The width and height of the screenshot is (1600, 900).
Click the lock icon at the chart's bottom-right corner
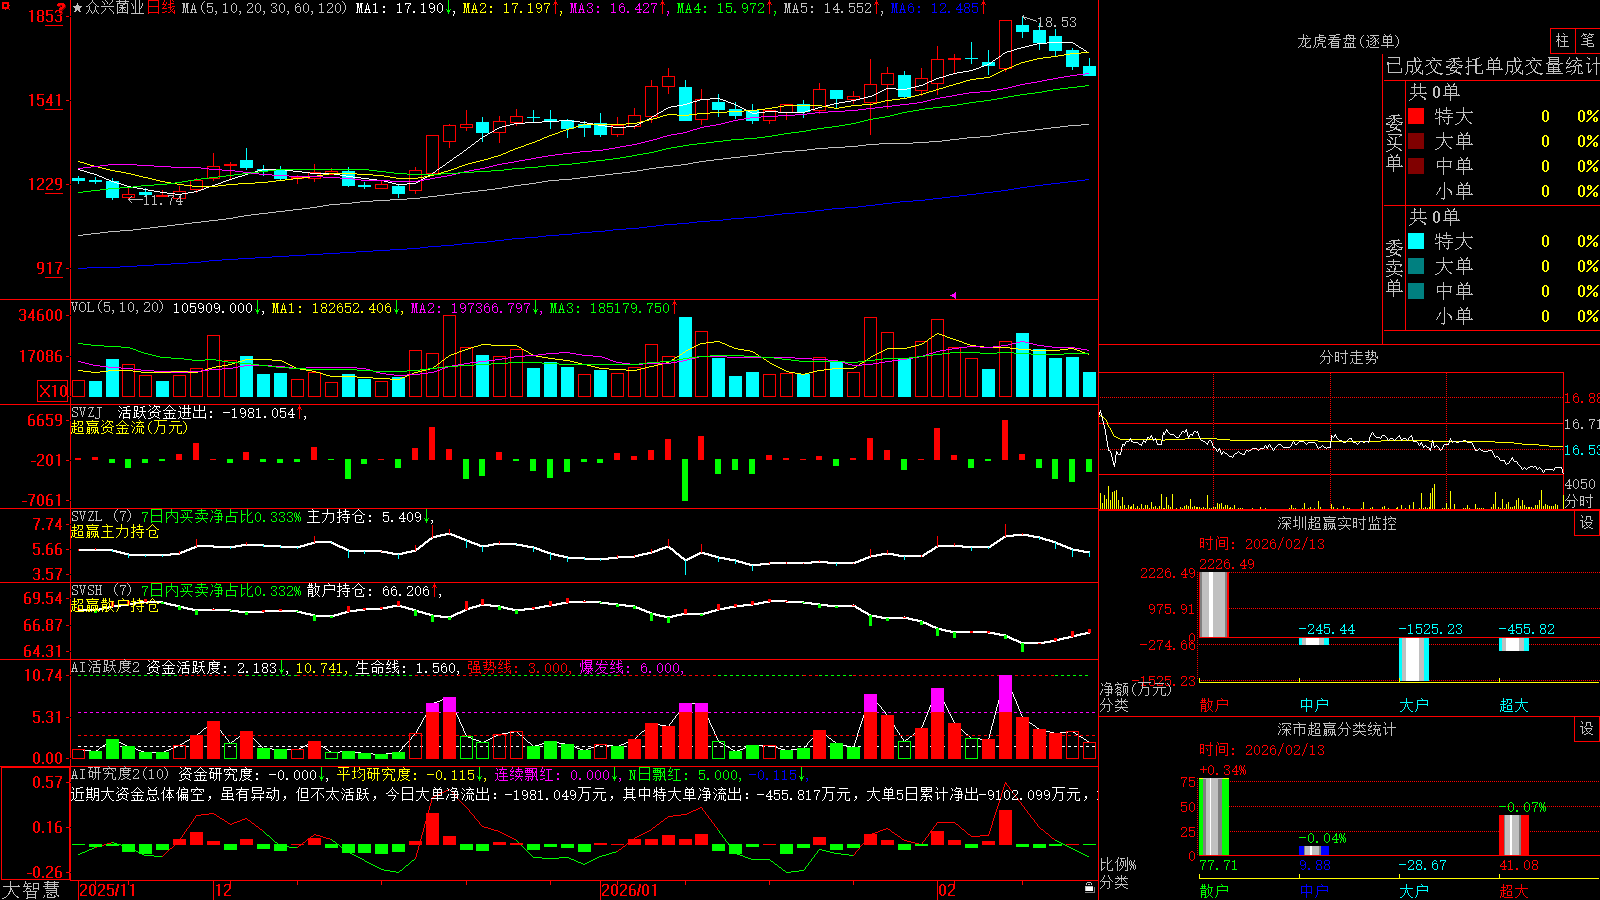(x=1090, y=888)
